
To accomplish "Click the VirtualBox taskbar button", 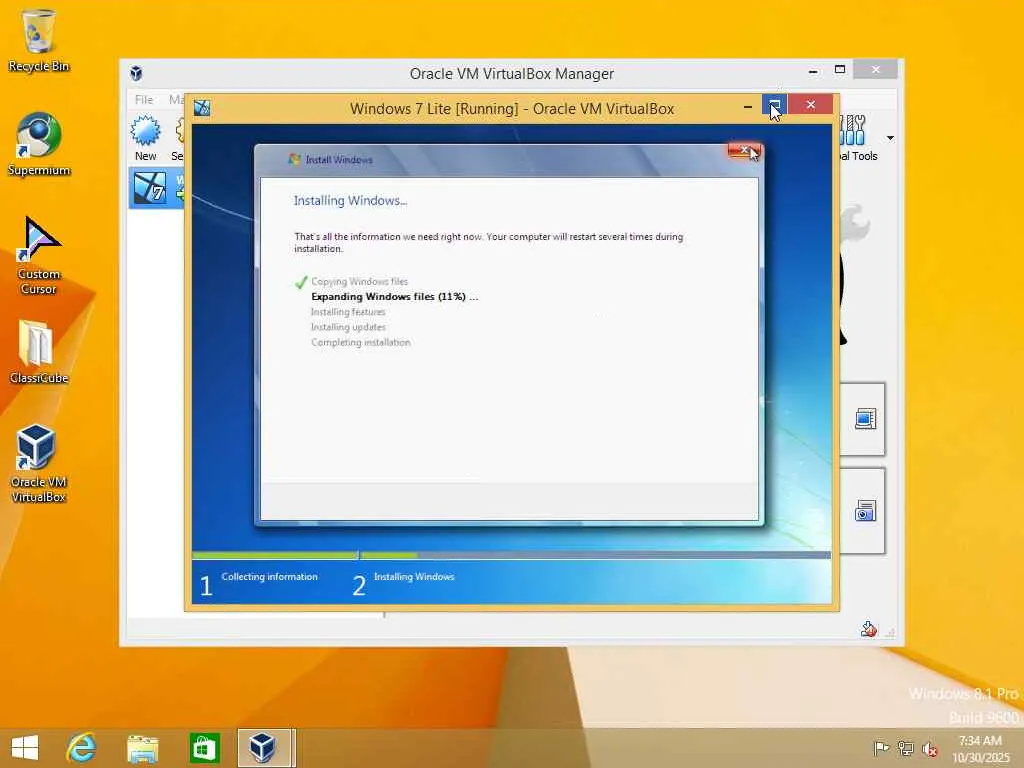I will click(263, 748).
